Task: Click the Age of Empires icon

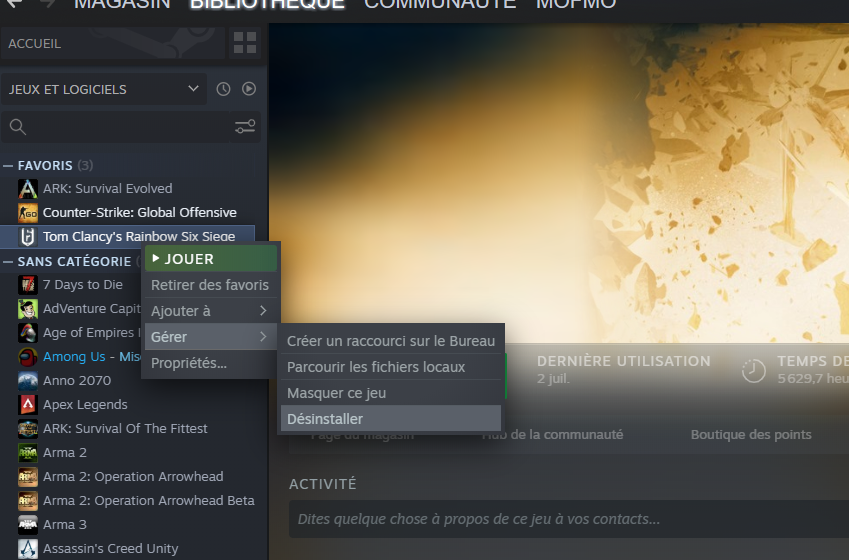Action: coord(28,333)
